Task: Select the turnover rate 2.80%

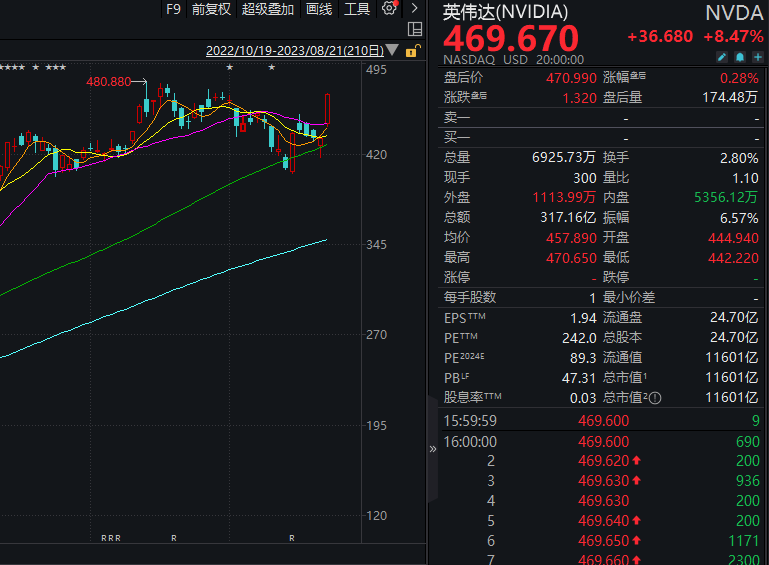Action: (x=739, y=158)
